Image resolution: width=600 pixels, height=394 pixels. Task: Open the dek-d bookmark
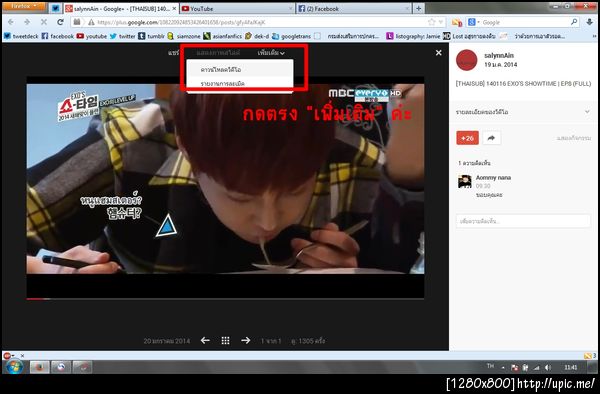click(257, 36)
